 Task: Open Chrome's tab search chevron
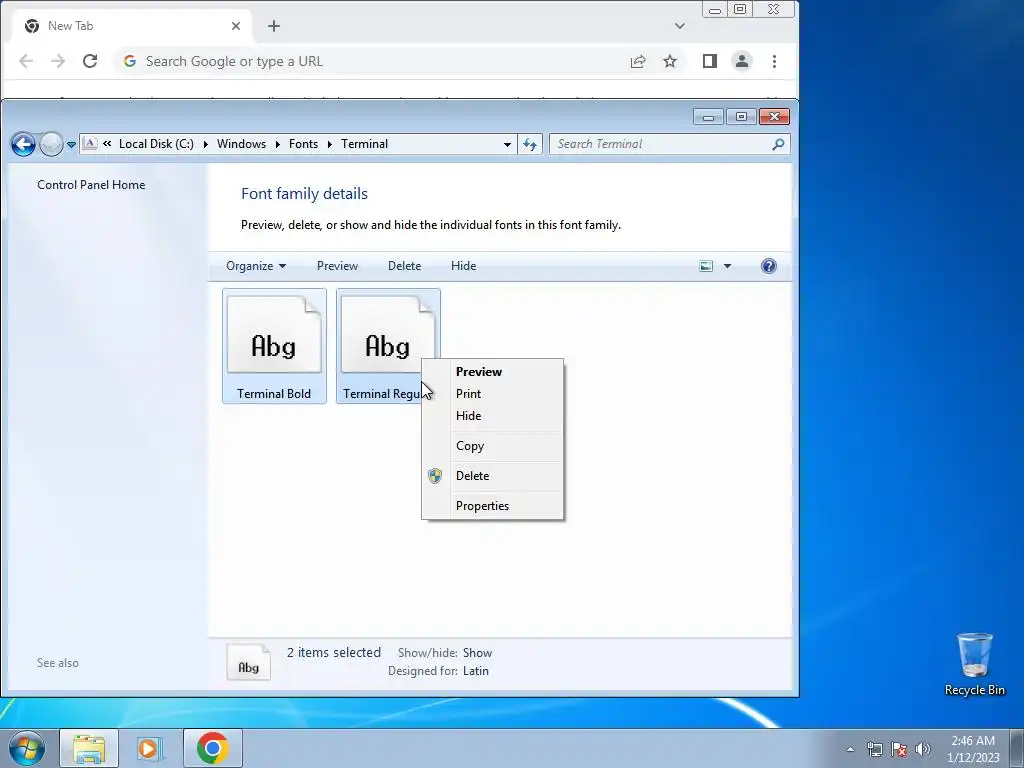pos(680,26)
